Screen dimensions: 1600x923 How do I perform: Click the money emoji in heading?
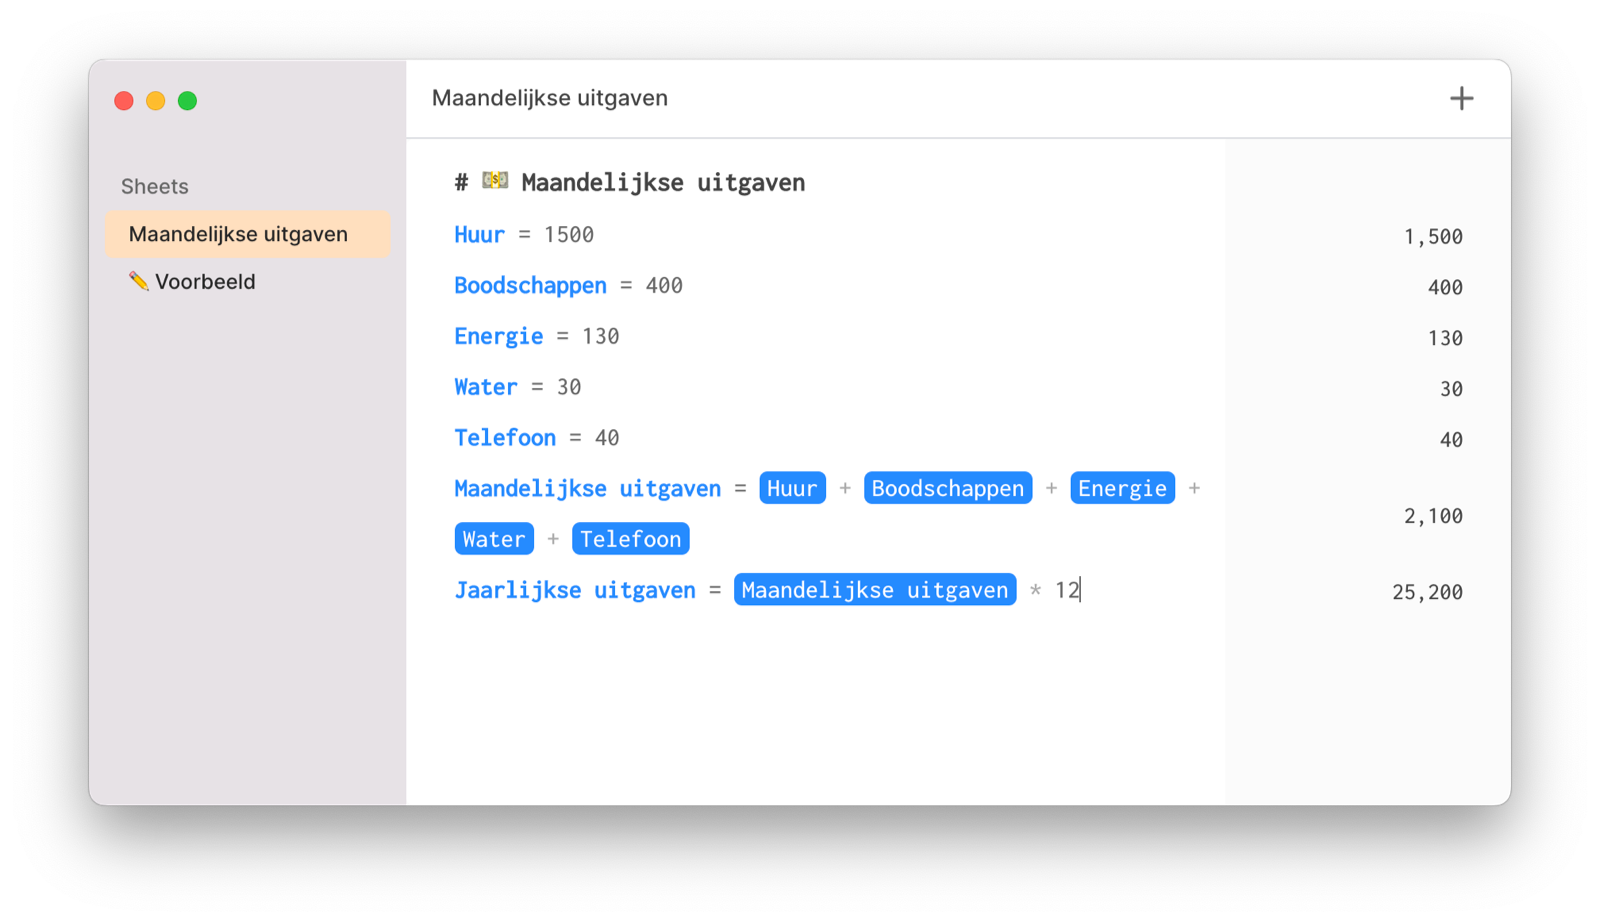tap(495, 181)
